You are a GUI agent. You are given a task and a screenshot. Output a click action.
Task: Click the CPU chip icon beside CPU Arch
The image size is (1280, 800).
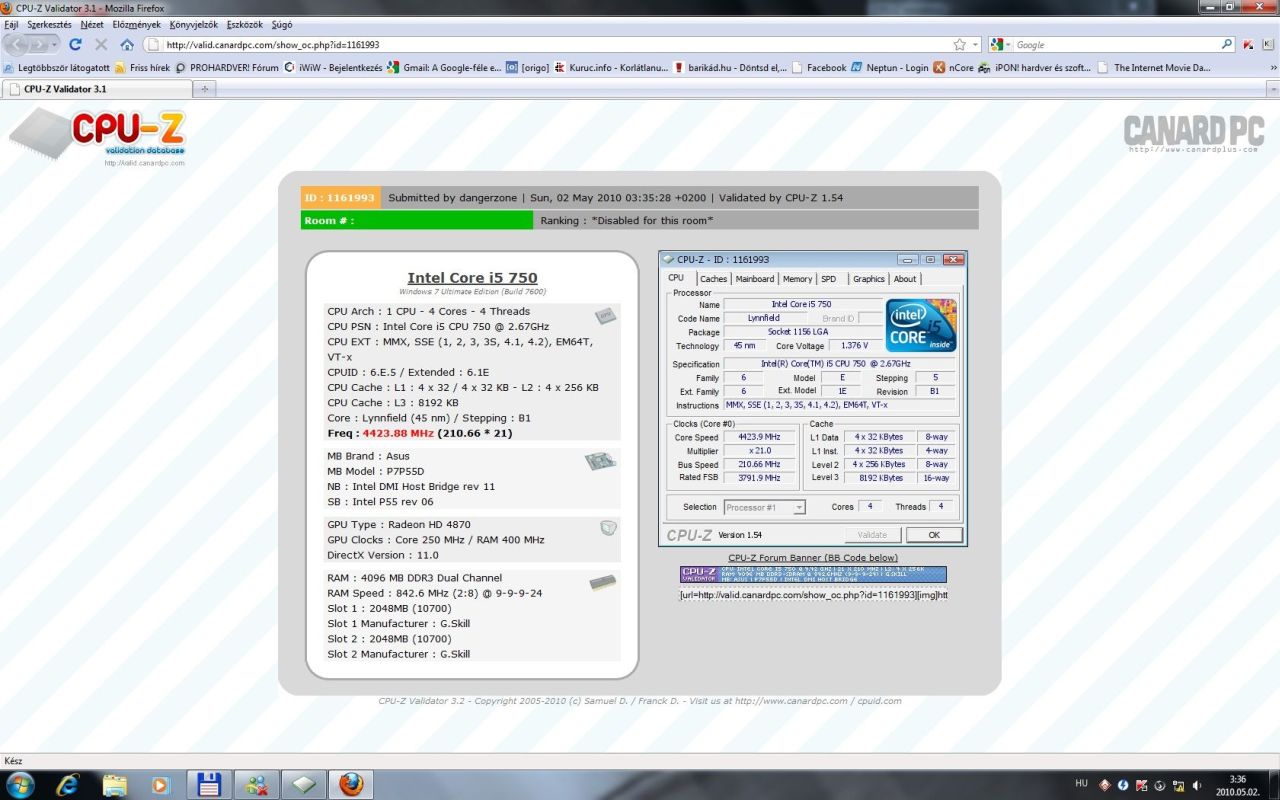click(605, 316)
